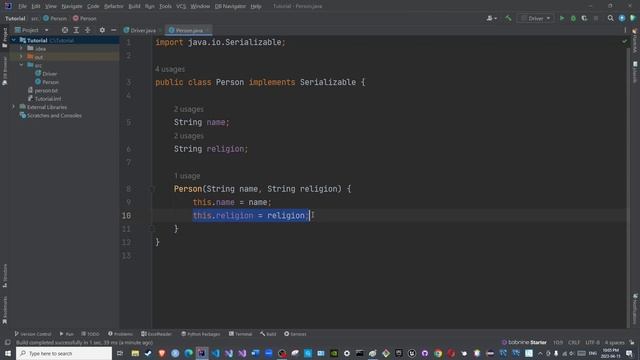
Task: Open the Refactor menu
Action: tap(113, 6)
